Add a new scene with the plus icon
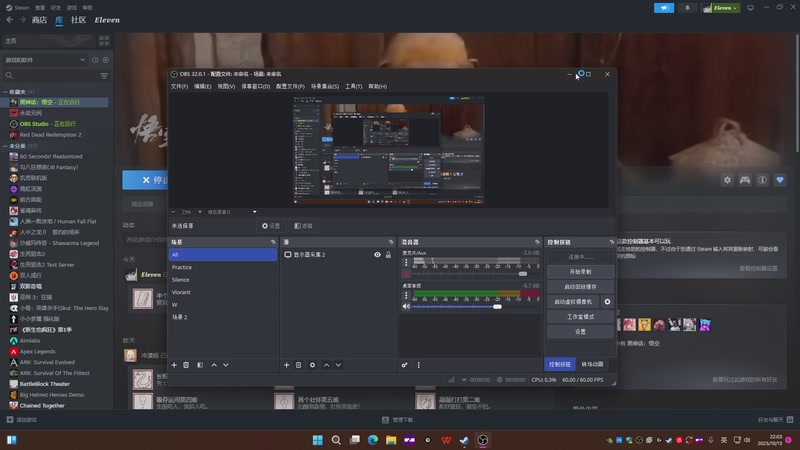800x450 pixels. pyautogui.click(x=174, y=365)
